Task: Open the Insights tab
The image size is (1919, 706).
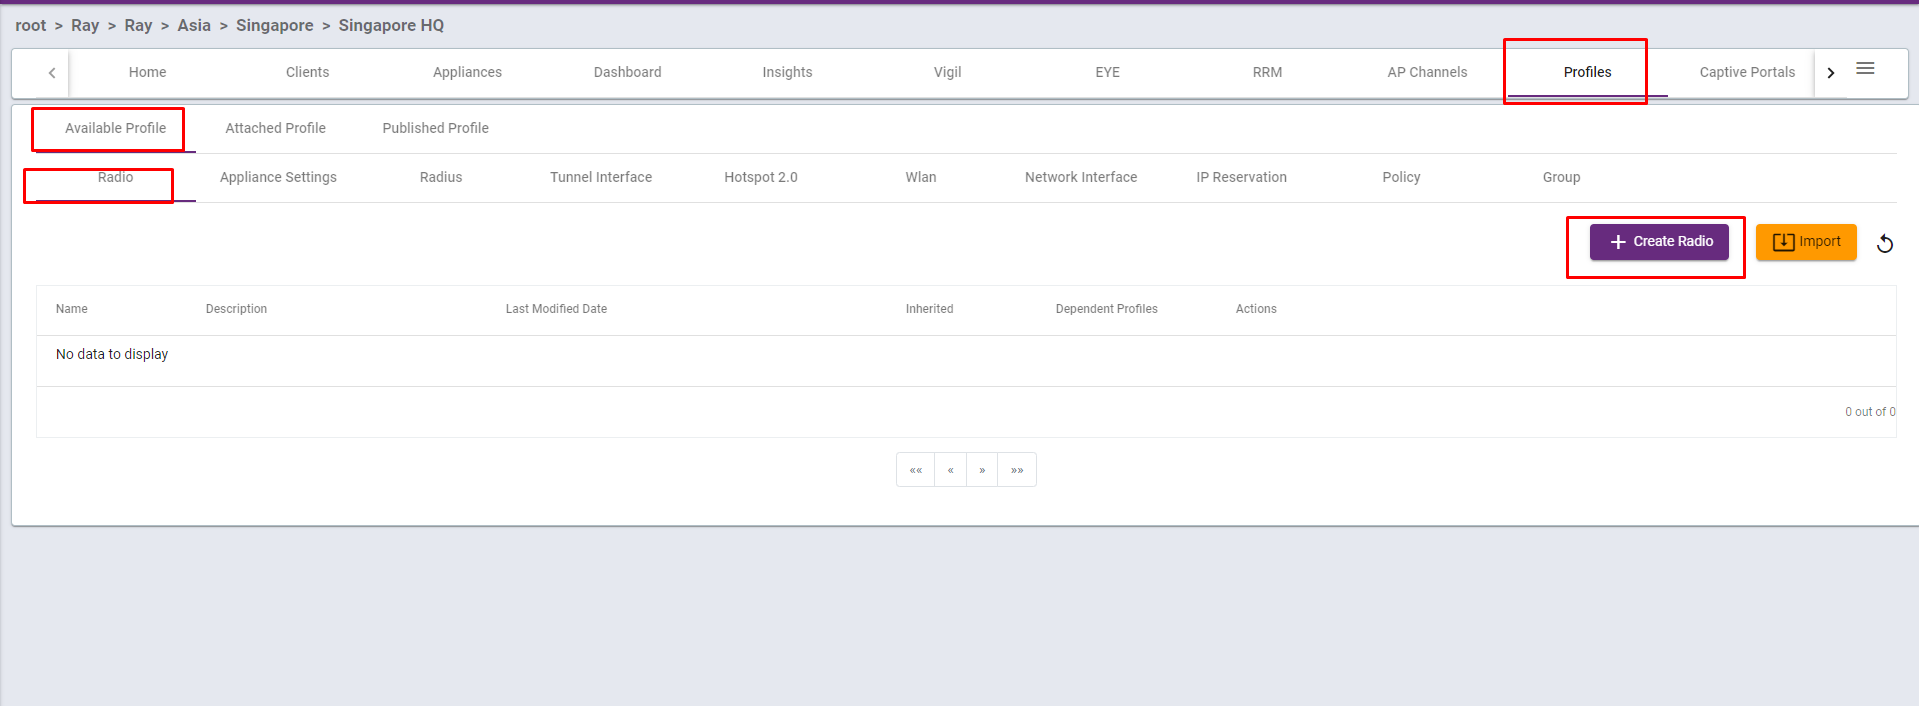Action: click(x=788, y=72)
